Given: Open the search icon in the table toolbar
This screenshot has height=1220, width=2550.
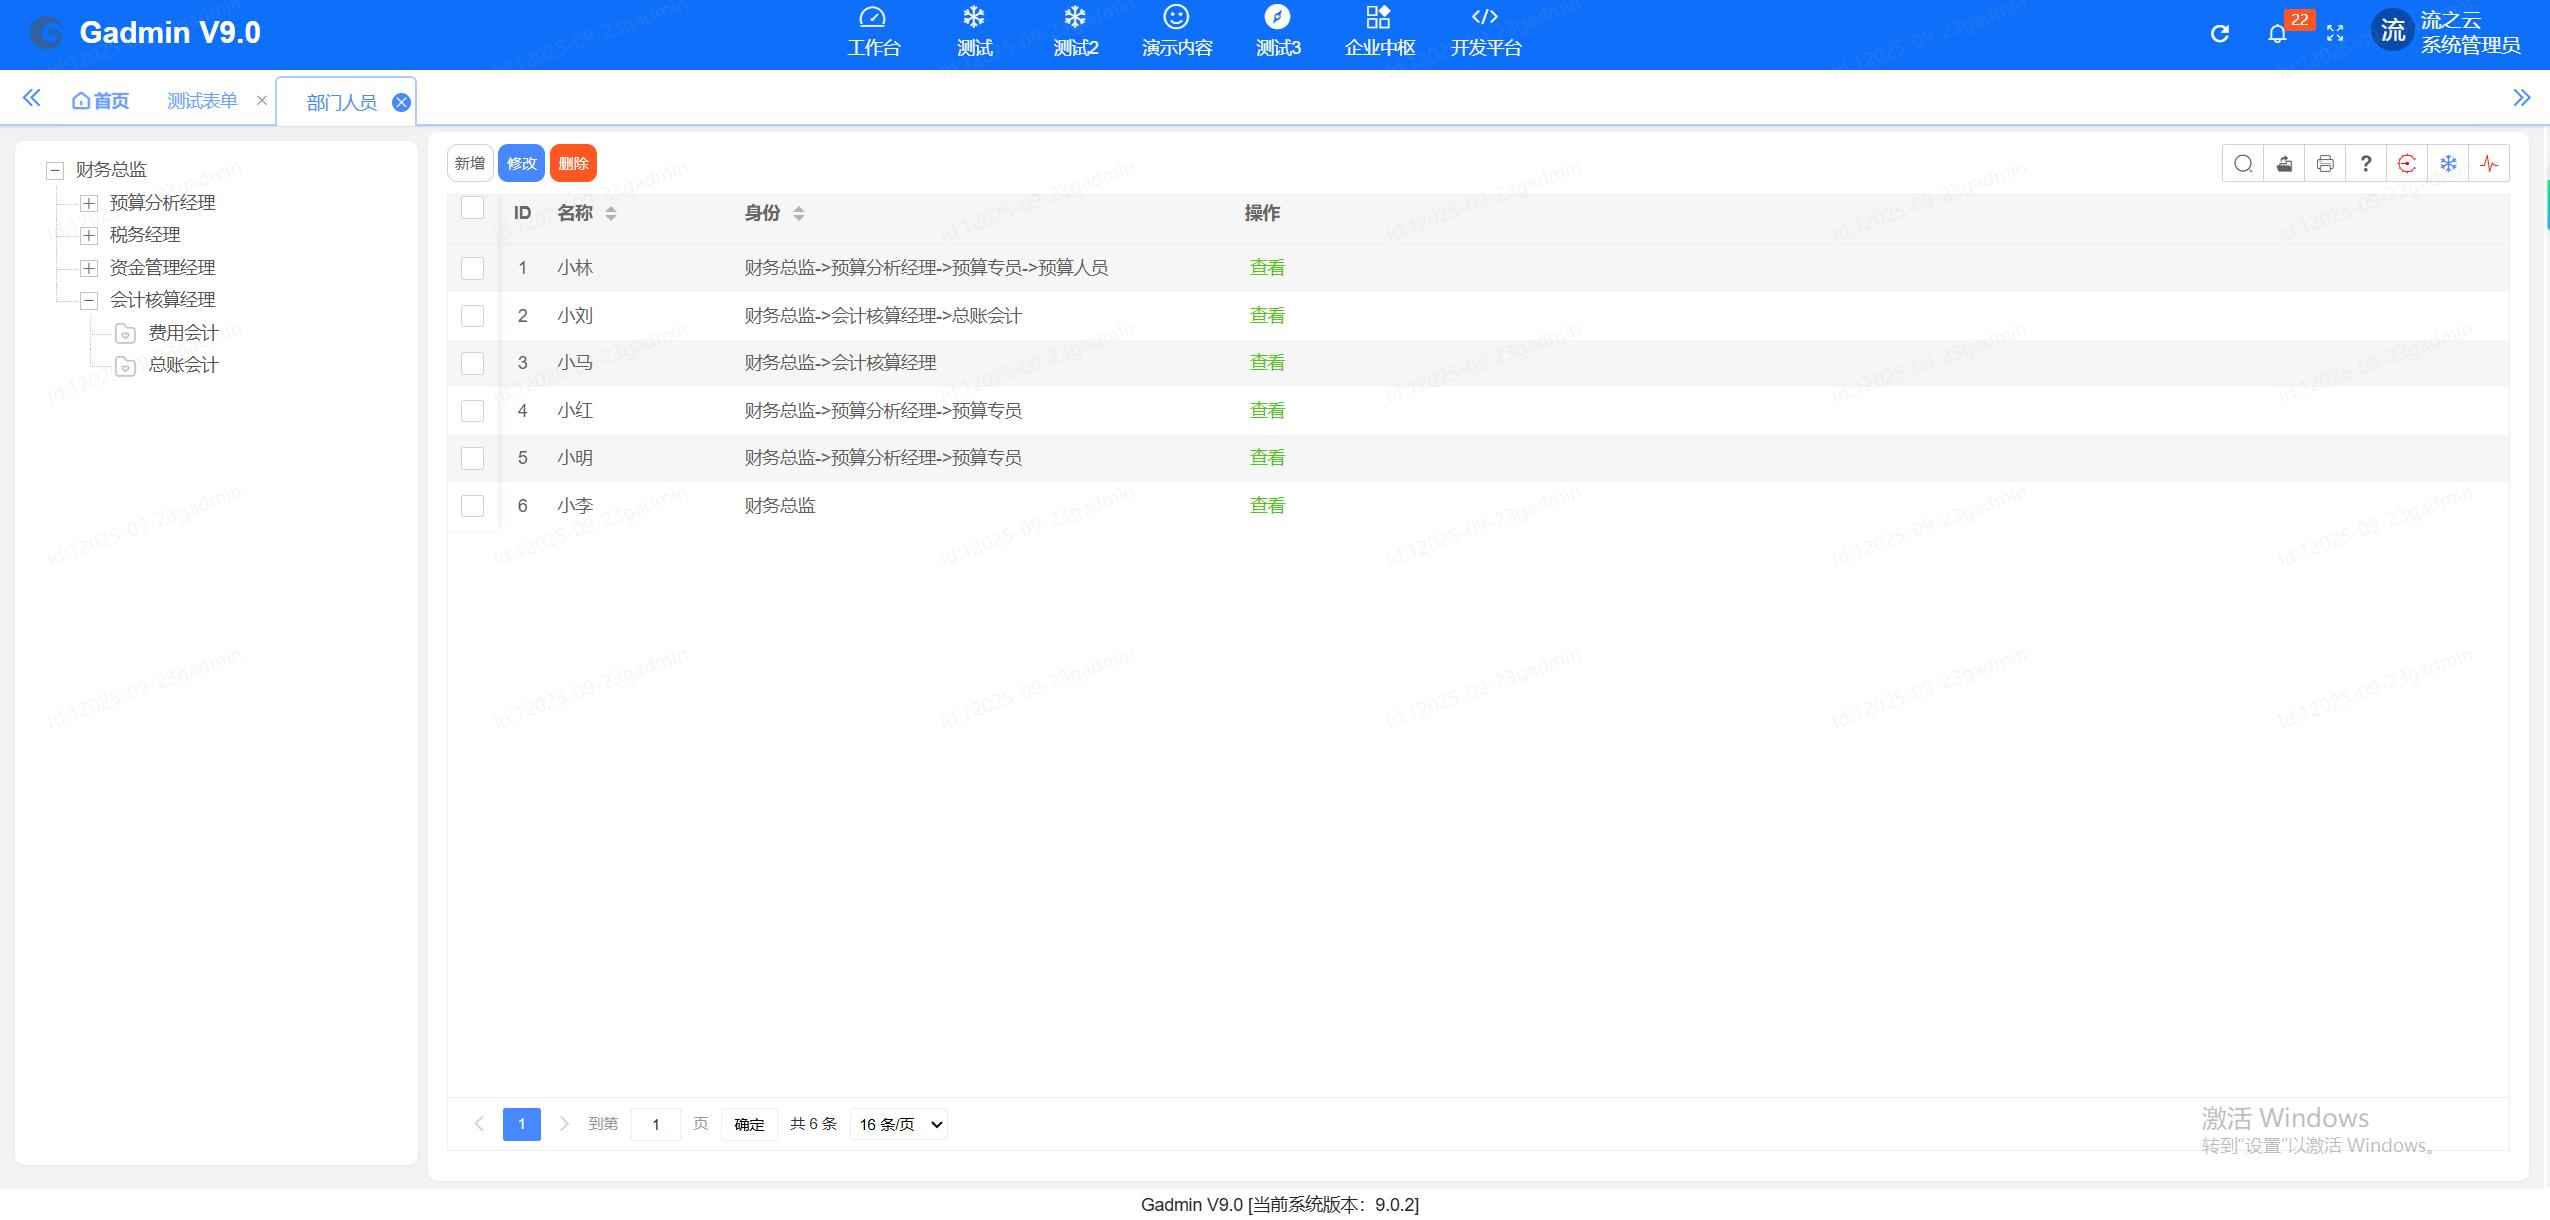Looking at the screenshot, I should [x=2244, y=162].
